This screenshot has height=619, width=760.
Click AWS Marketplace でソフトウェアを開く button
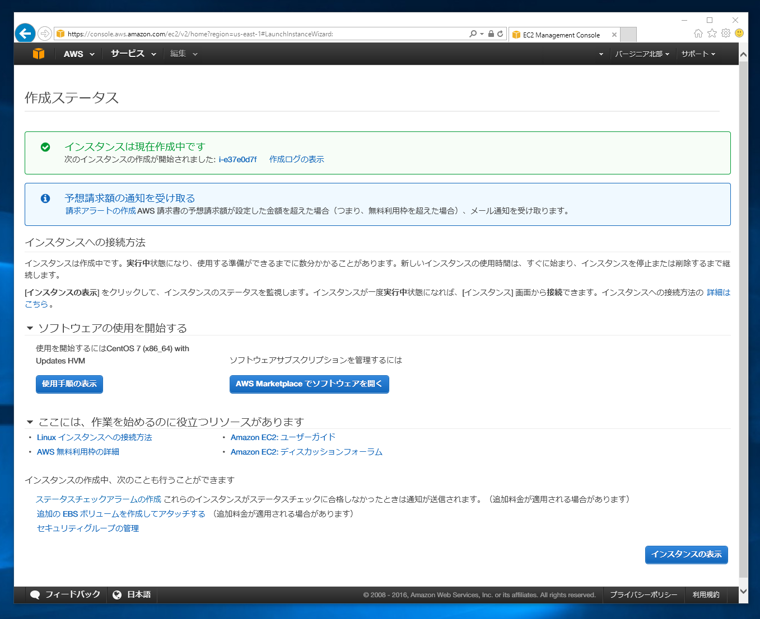(309, 384)
